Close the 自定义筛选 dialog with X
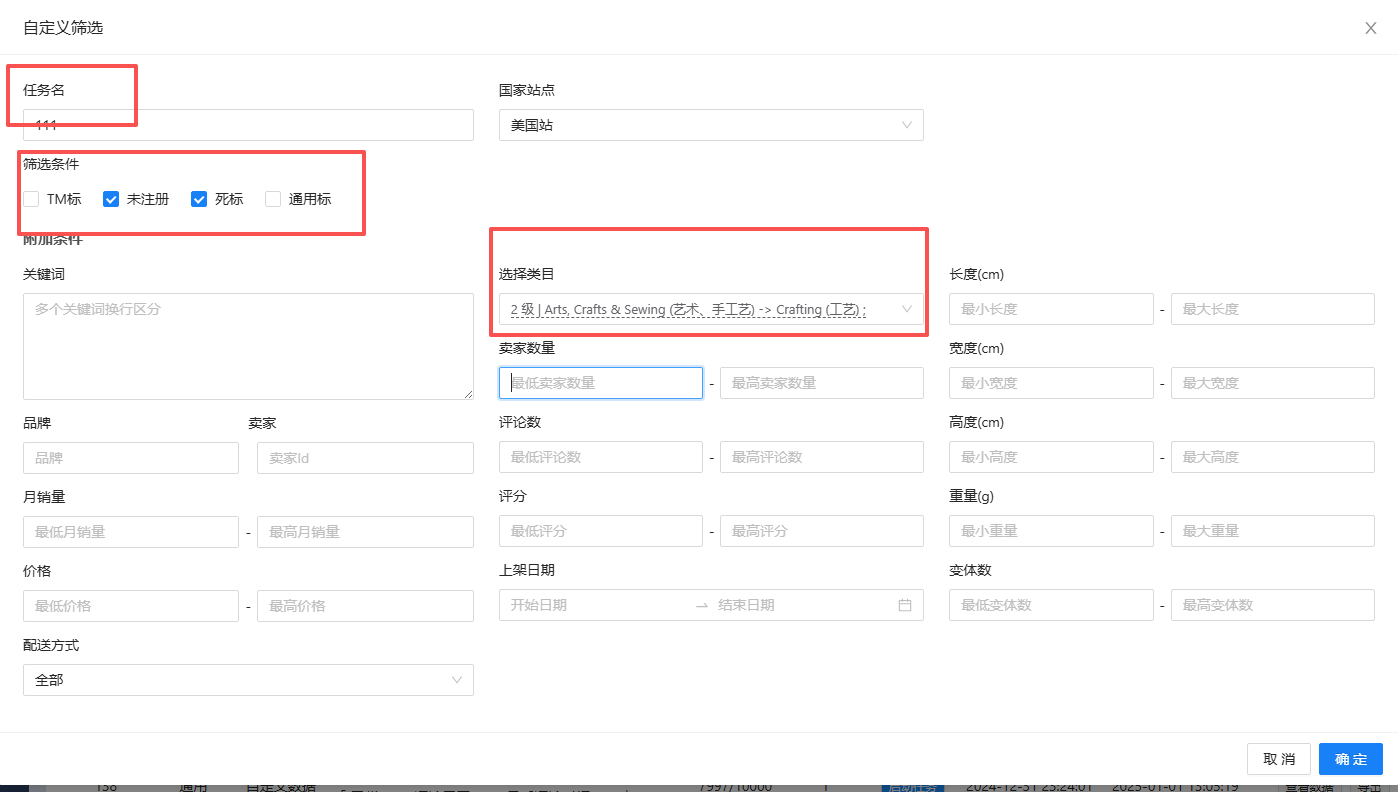The height and width of the screenshot is (792, 1398). pos(1370,28)
